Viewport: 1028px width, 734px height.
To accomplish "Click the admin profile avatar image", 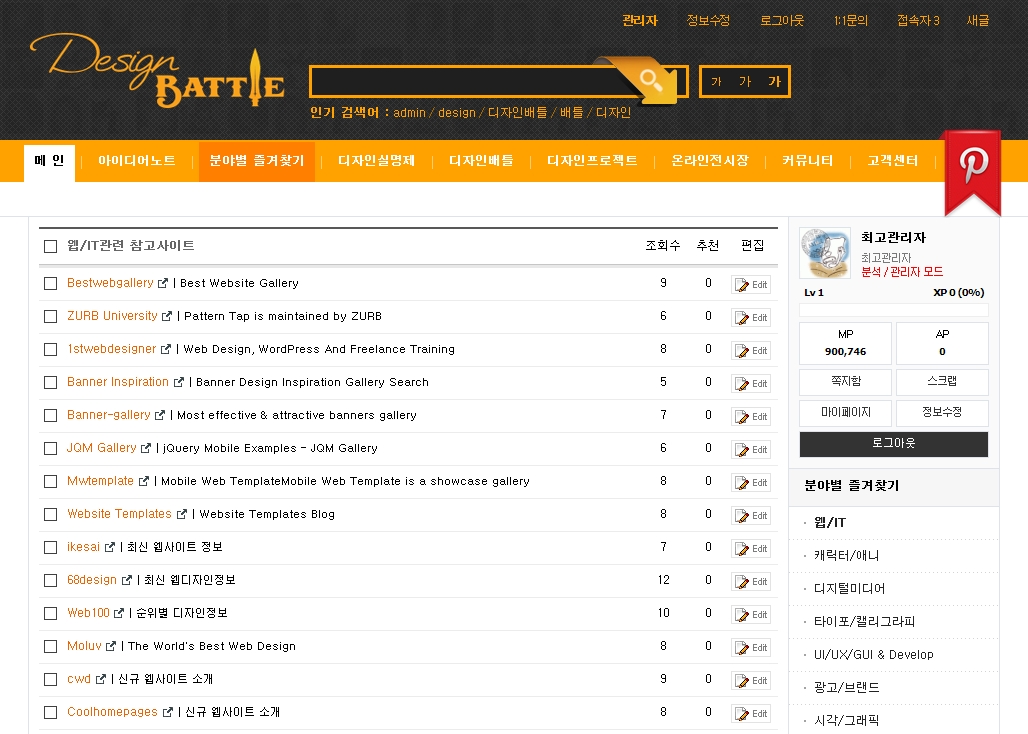I will click(825, 253).
